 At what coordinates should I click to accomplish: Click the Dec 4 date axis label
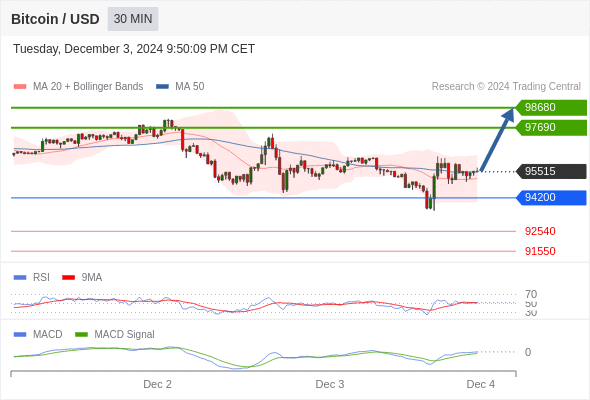pyautogui.click(x=481, y=384)
